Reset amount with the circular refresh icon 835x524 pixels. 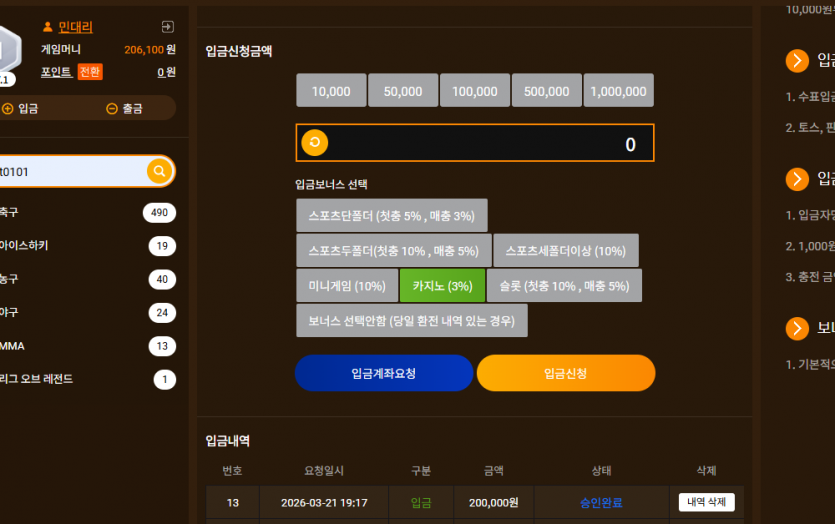point(315,143)
